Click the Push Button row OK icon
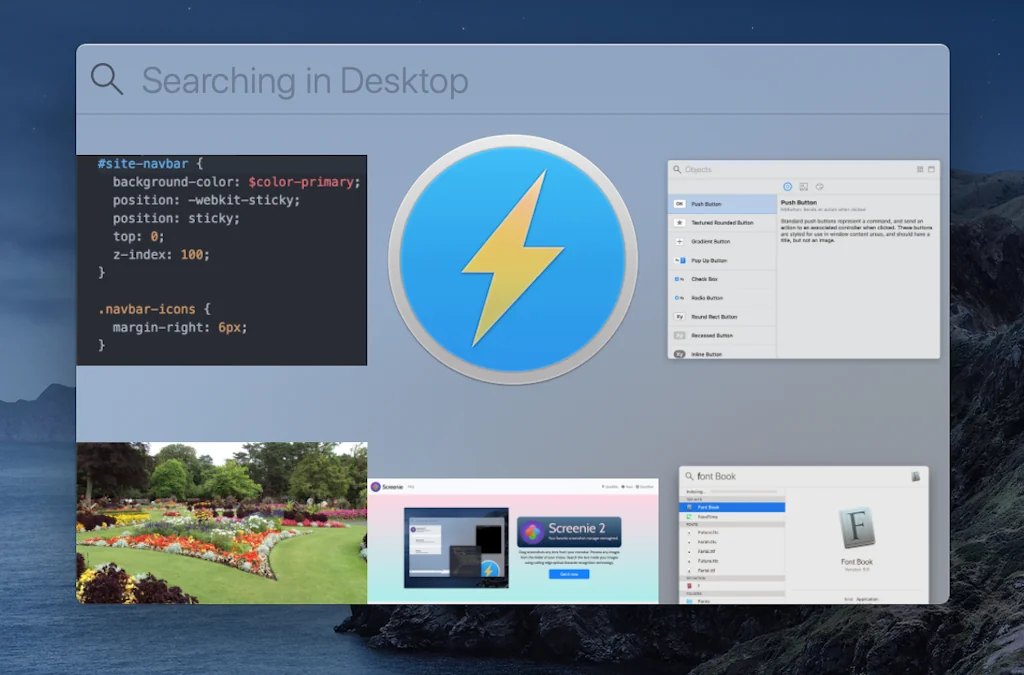This screenshot has height=675, width=1024. (679, 204)
